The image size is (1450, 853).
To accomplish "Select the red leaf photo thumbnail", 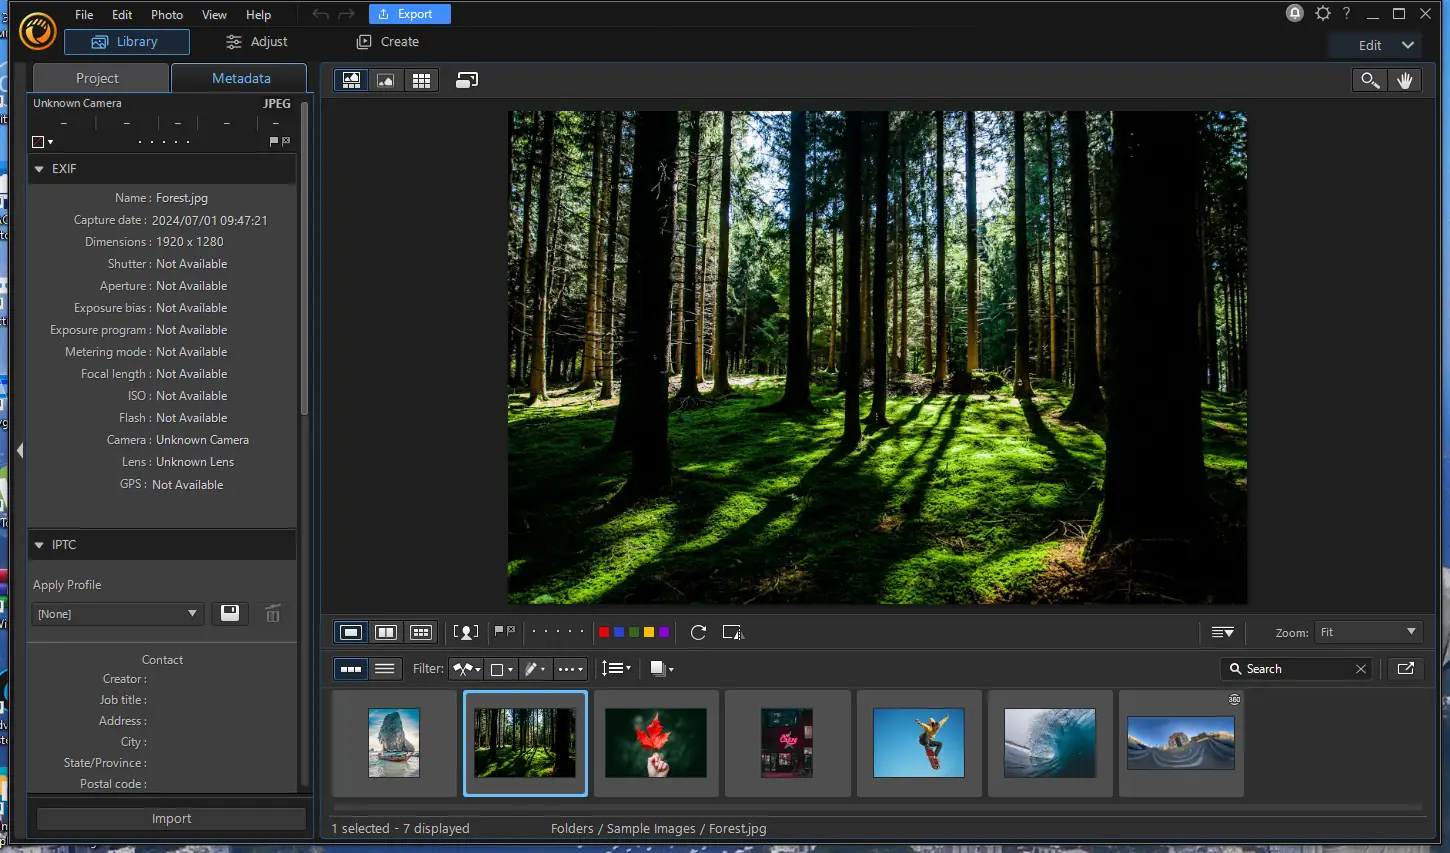I will pos(656,743).
